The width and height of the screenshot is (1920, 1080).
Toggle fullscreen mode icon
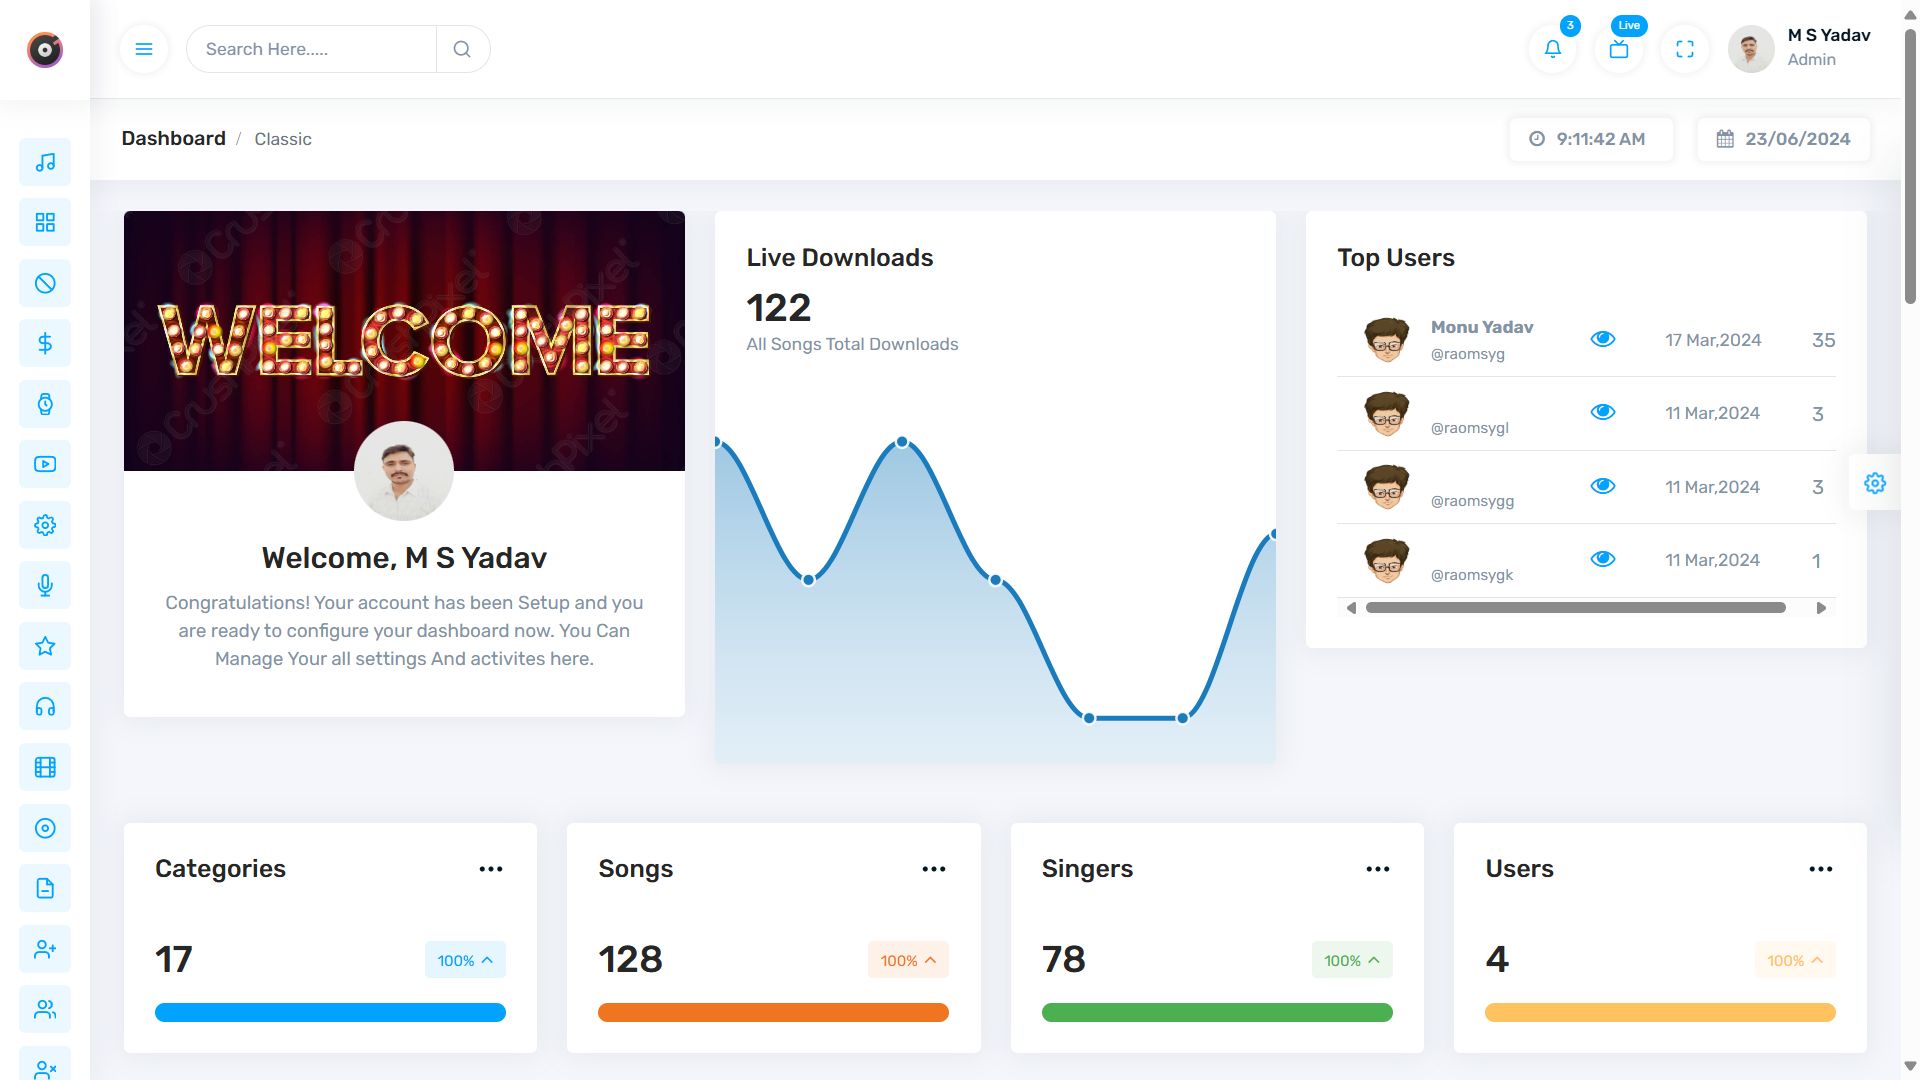(x=1684, y=49)
